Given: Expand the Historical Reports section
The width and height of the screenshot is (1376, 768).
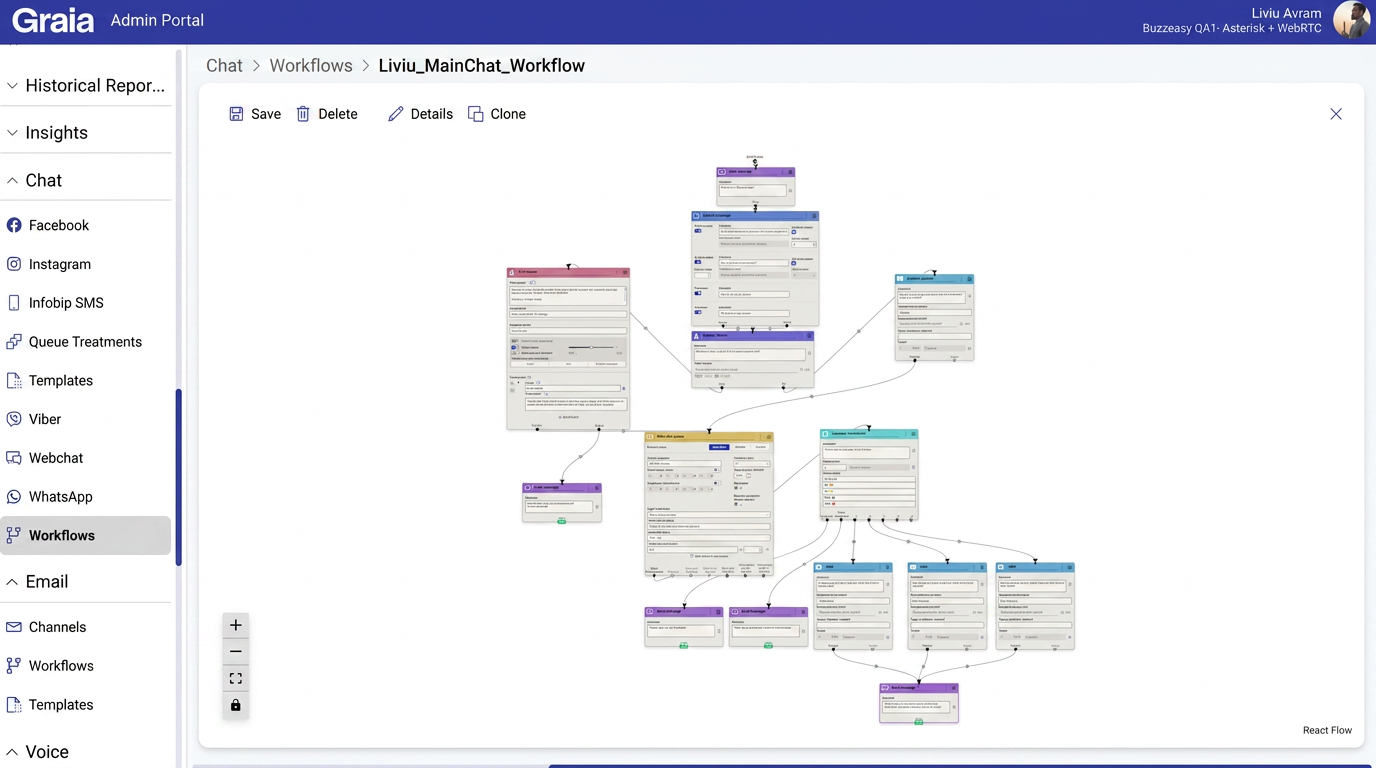Looking at the screenshot, I should point(86,86).
